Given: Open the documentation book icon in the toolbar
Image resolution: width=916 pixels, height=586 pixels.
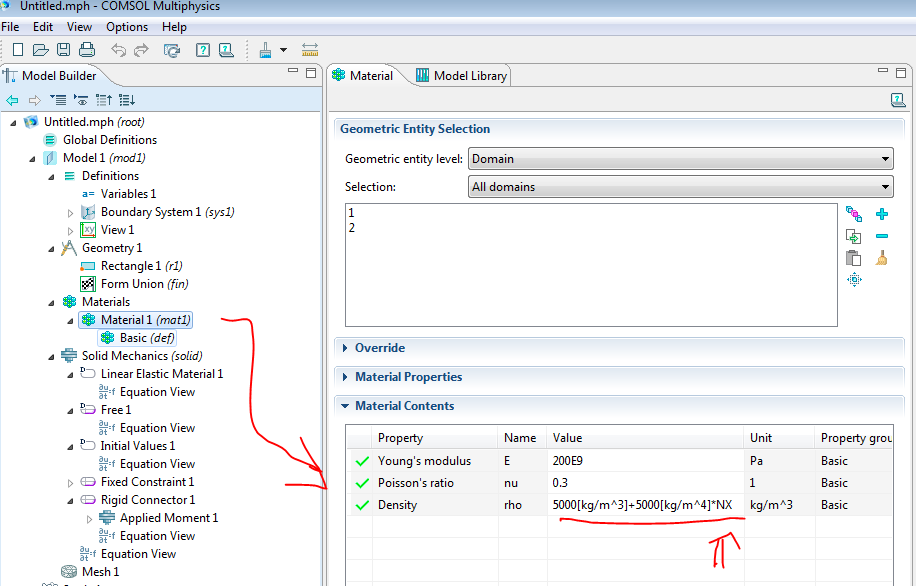Looking at the screenshot, I should (x=226, y=50).
